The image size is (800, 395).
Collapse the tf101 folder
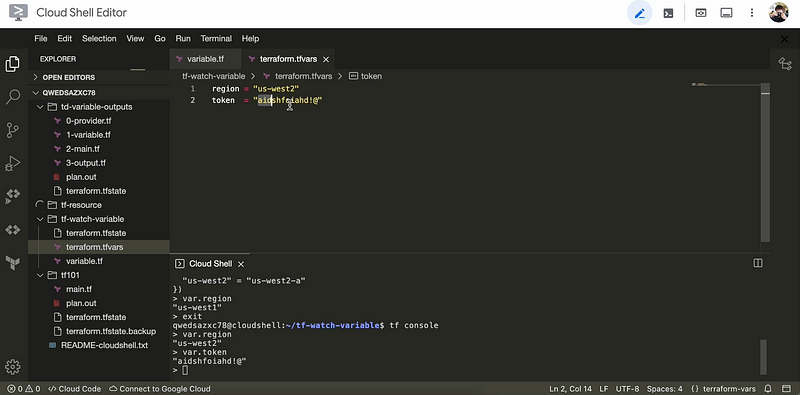click(x=98, y=275)
